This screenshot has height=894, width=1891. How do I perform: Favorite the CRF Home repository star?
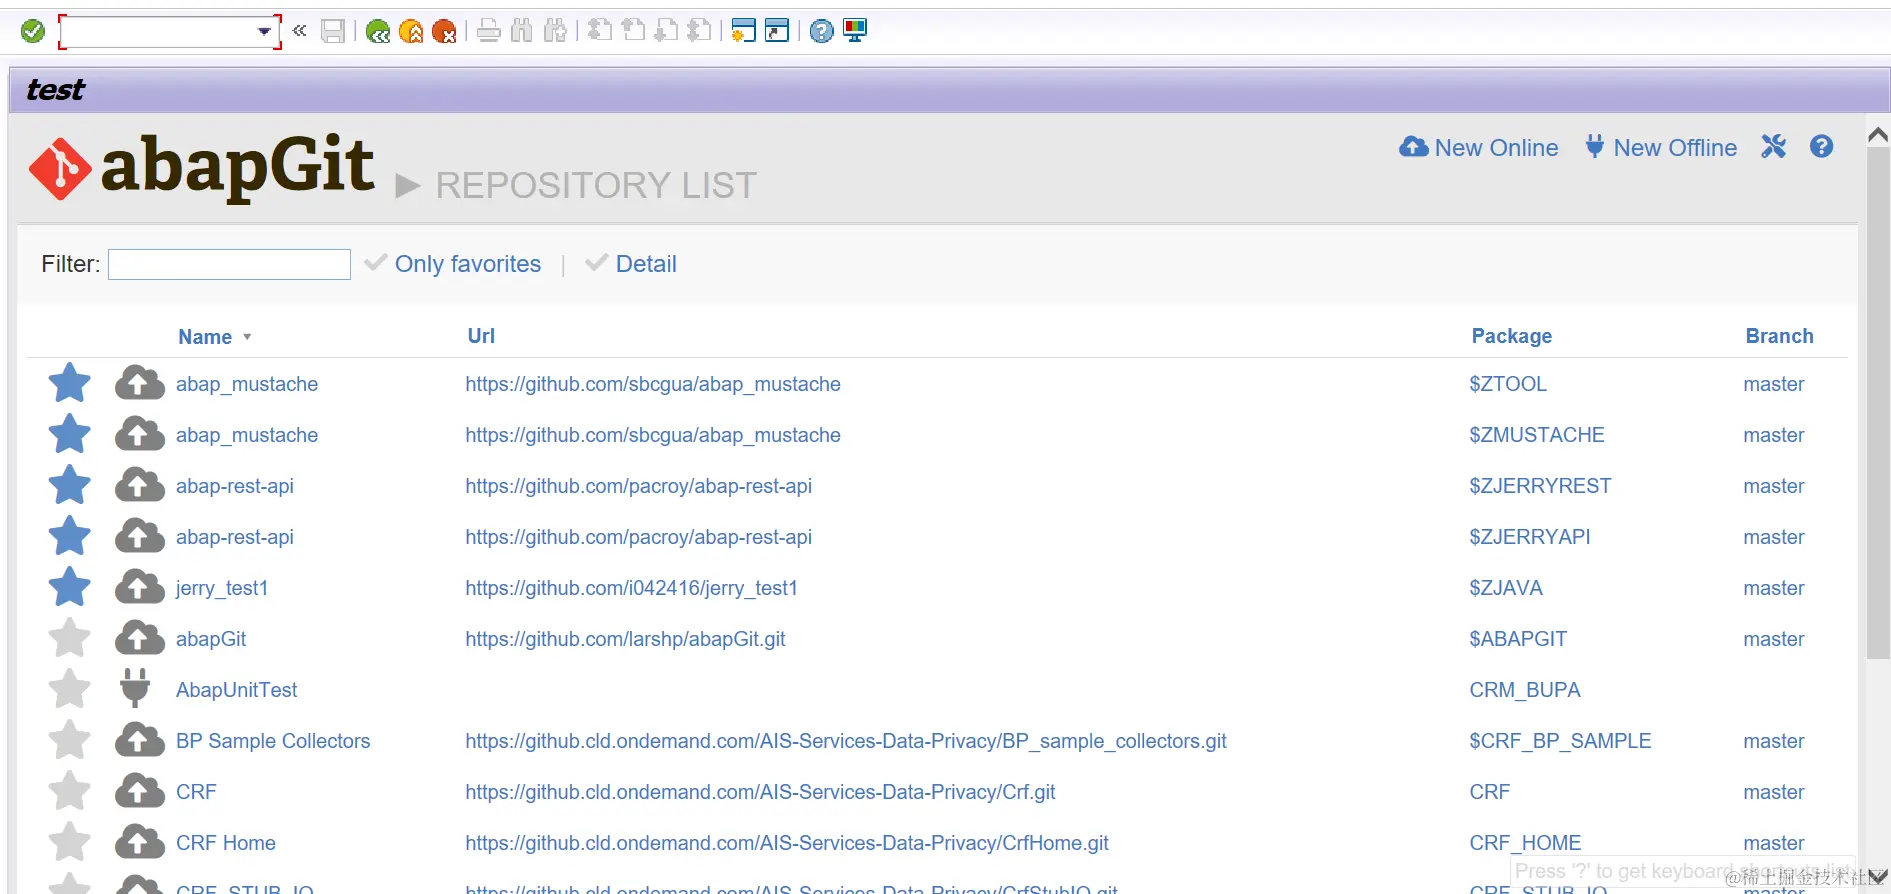(x=70, y=842)
